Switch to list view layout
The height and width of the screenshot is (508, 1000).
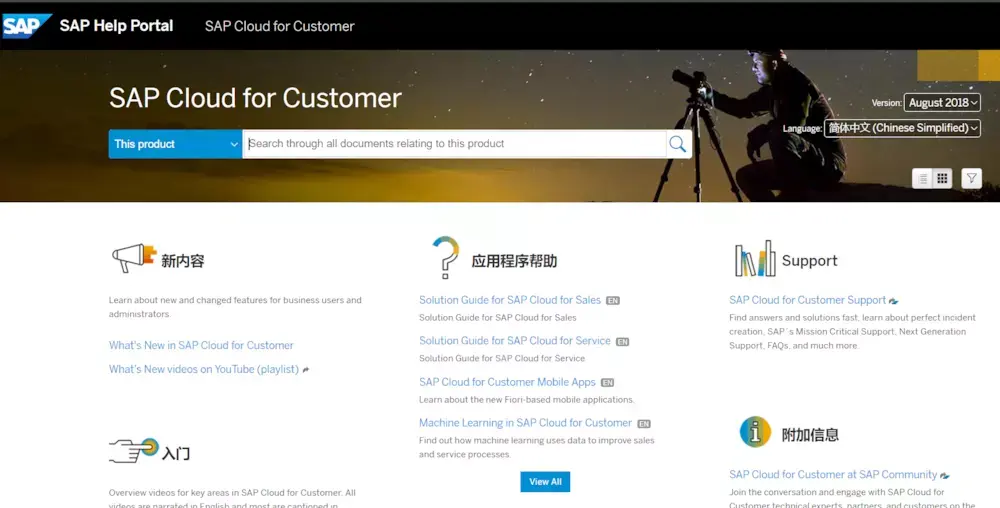[x=923, y=179]
